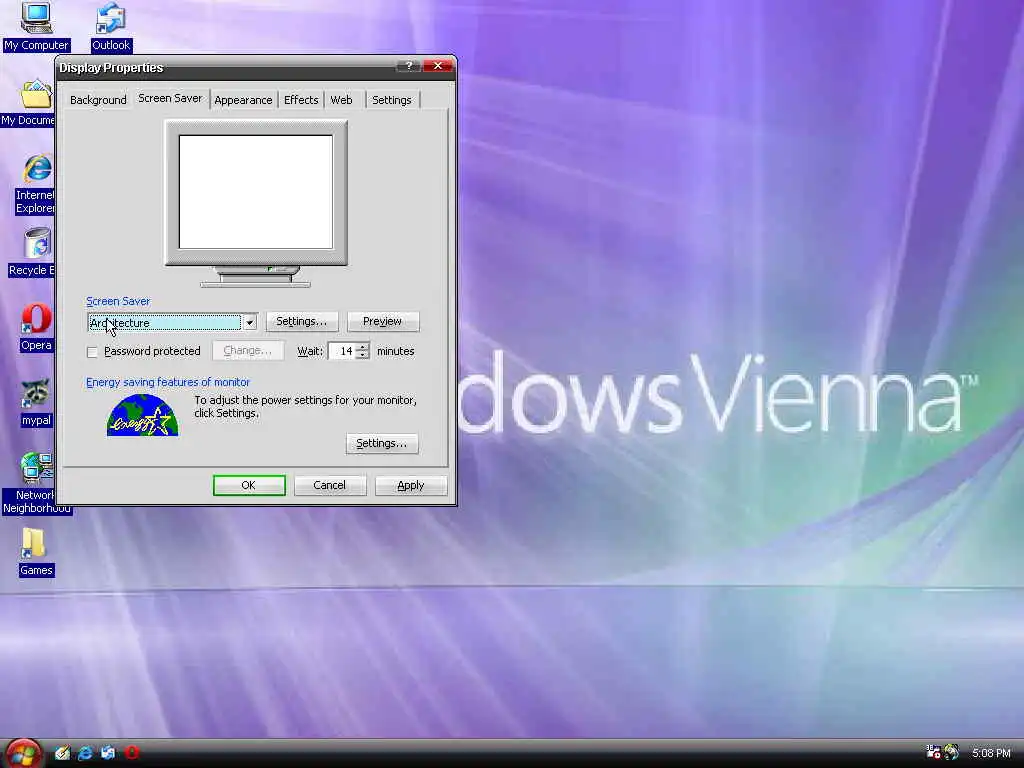Click the first system tray icon
1024x768 pixels.
(x=933, y=752)
